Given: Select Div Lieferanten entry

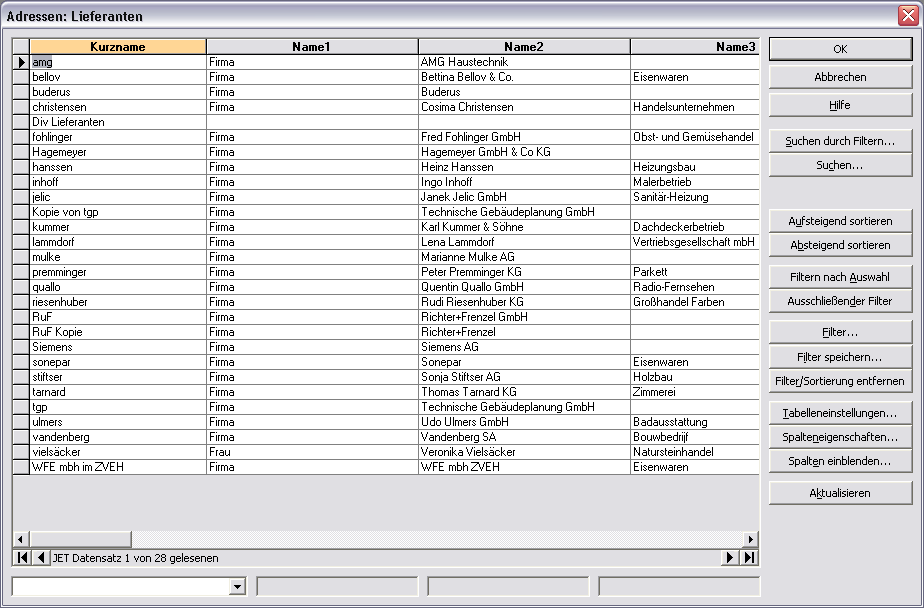Looking at the screenshot, I should 118,122.
